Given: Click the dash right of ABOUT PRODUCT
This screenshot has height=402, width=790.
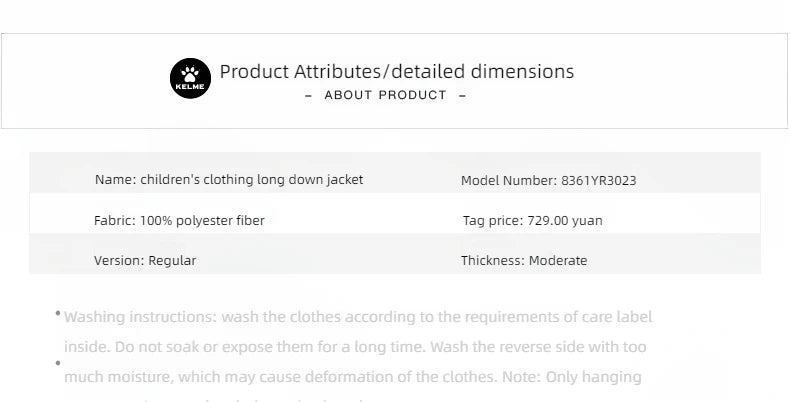Looking at the screenshot, I should 462,95.
